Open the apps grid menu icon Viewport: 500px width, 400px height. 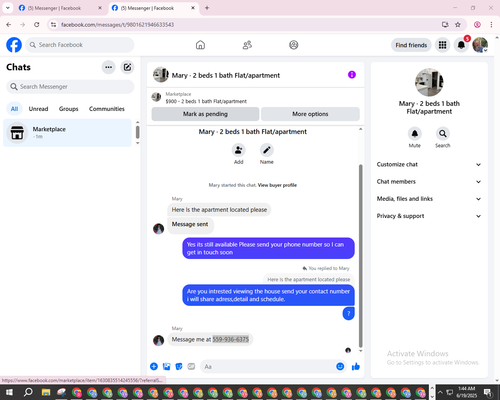click(x=442, y=45)
